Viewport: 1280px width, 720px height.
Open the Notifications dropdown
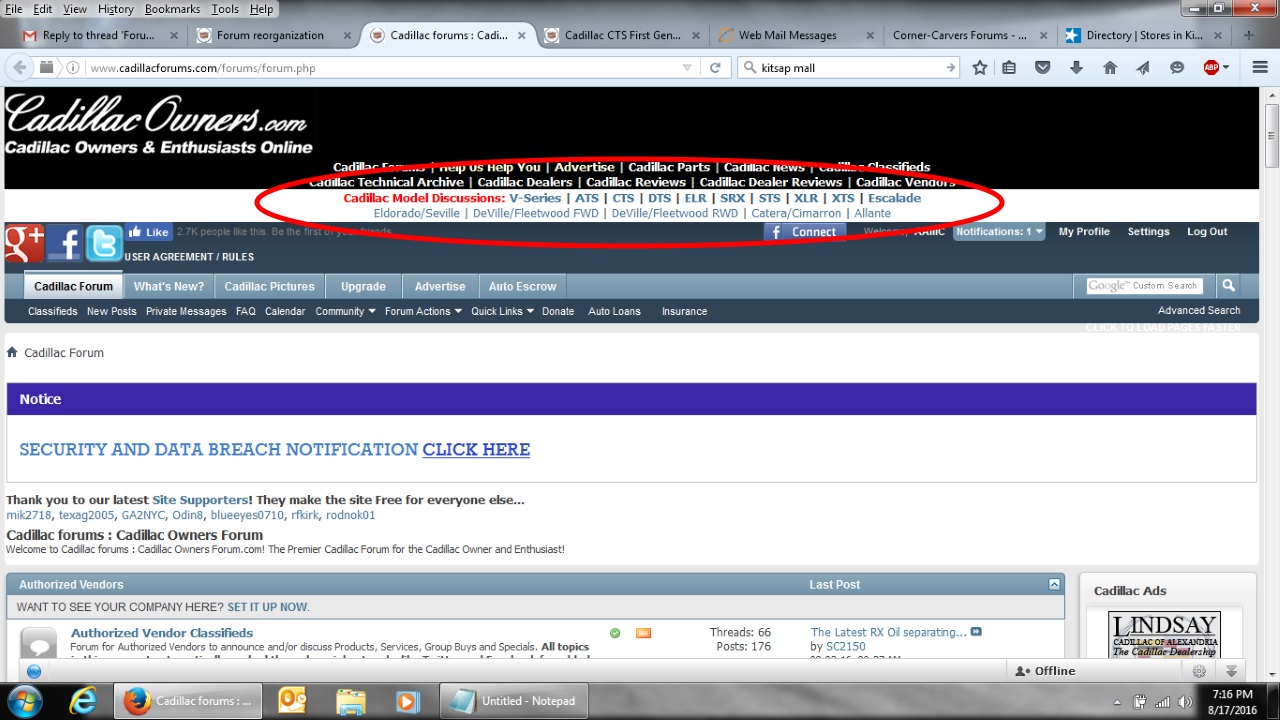click(998, 231)
